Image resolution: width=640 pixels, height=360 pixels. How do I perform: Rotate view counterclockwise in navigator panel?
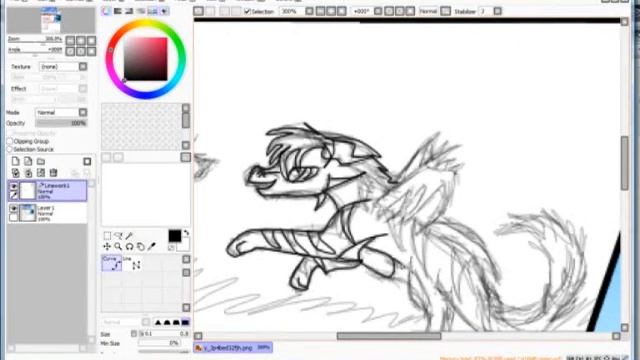pos(70,51)
